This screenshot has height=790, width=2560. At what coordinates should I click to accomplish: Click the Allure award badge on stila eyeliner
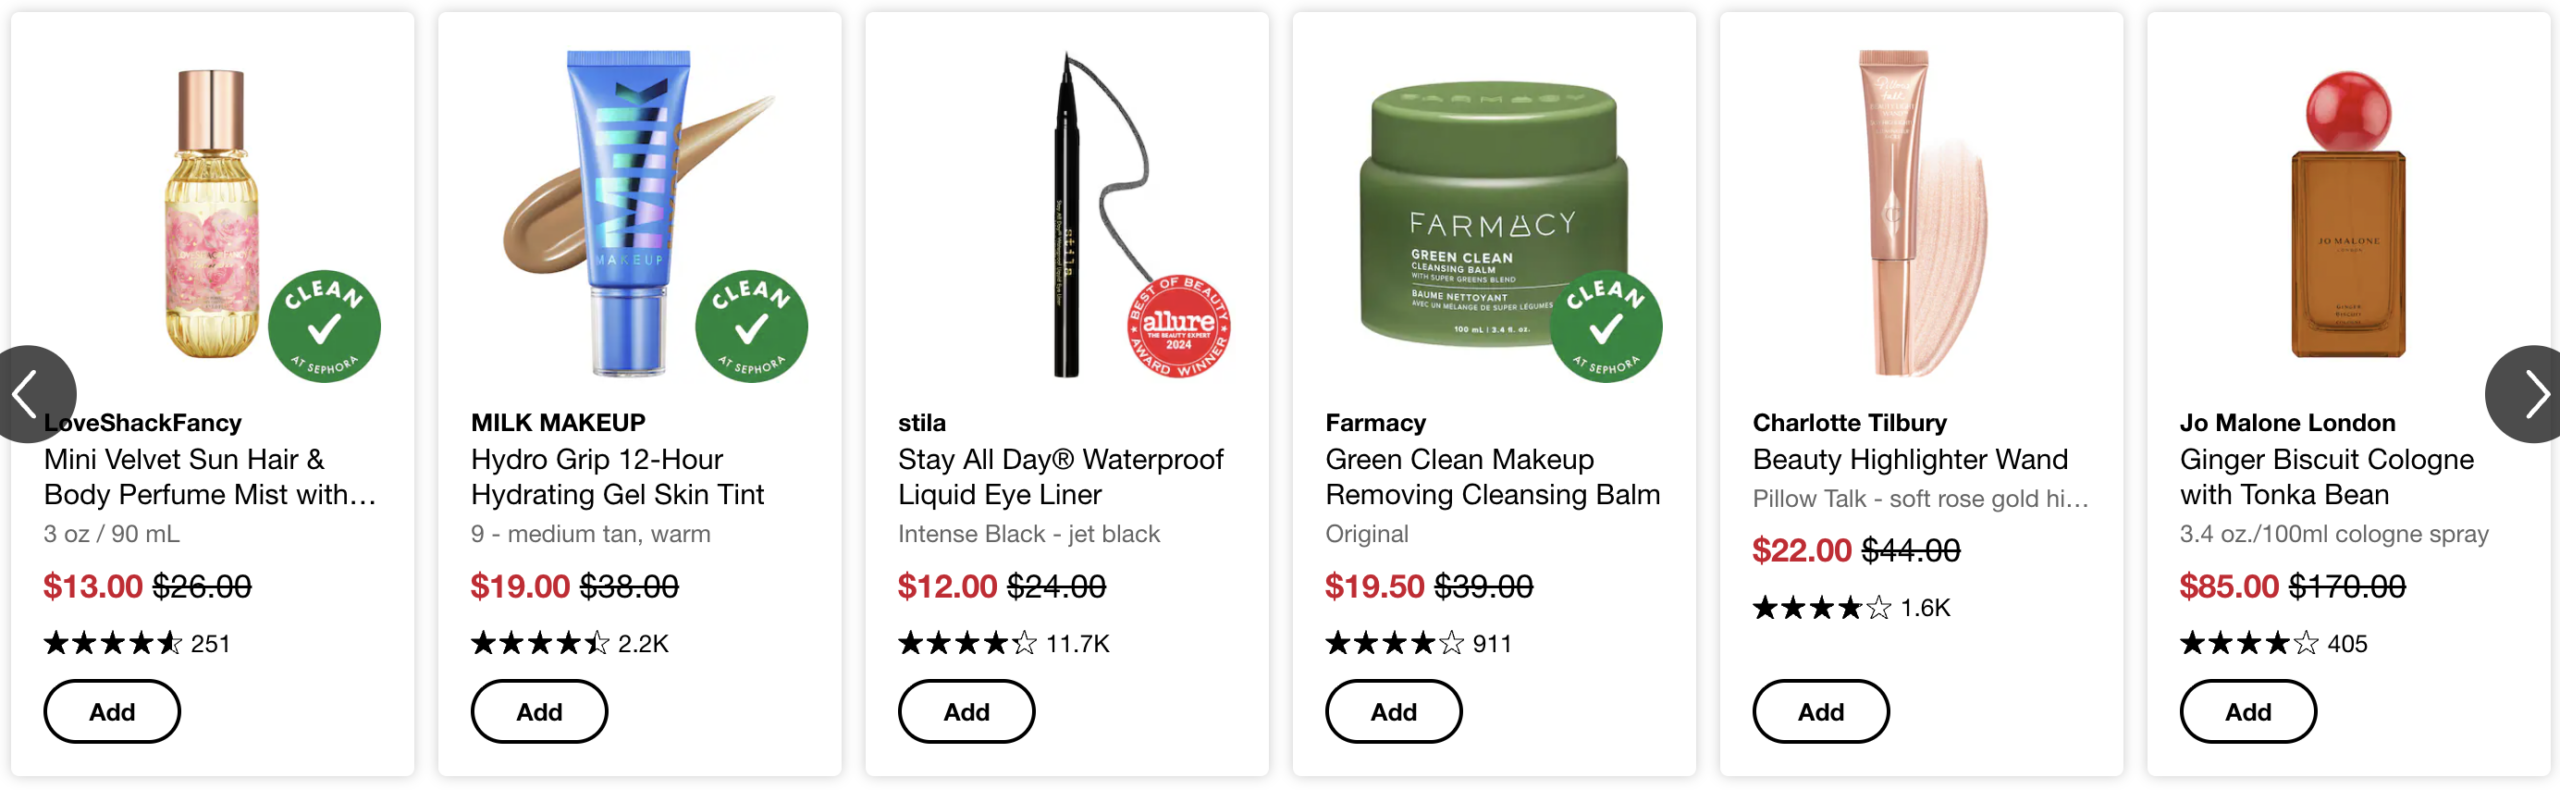click(x=1179, y=326)
